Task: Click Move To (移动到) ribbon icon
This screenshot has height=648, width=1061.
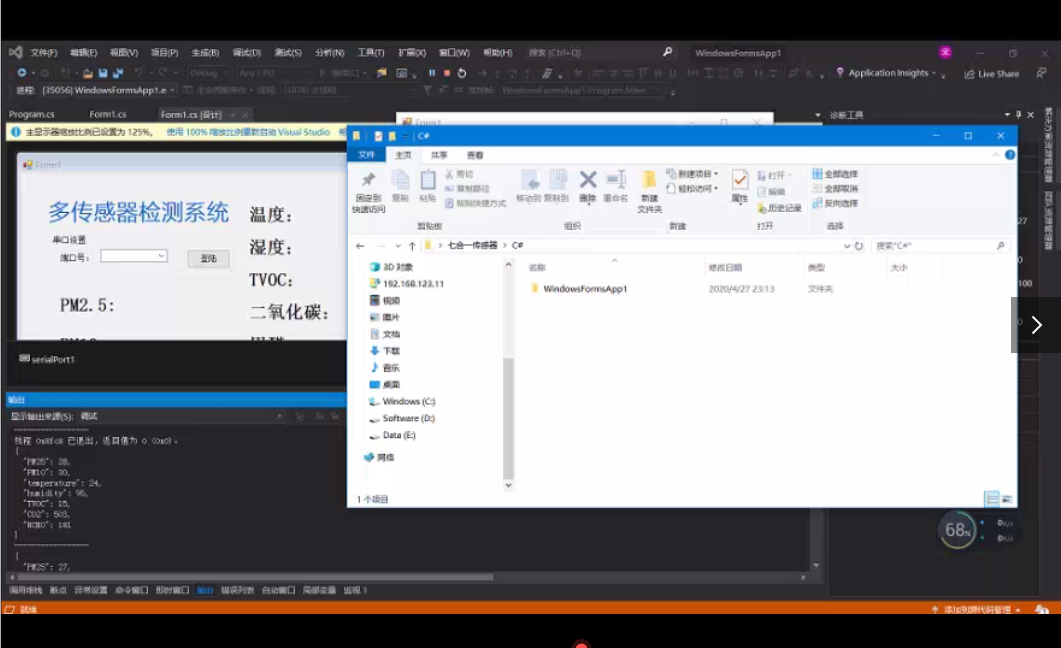Action: pos(528,186)
